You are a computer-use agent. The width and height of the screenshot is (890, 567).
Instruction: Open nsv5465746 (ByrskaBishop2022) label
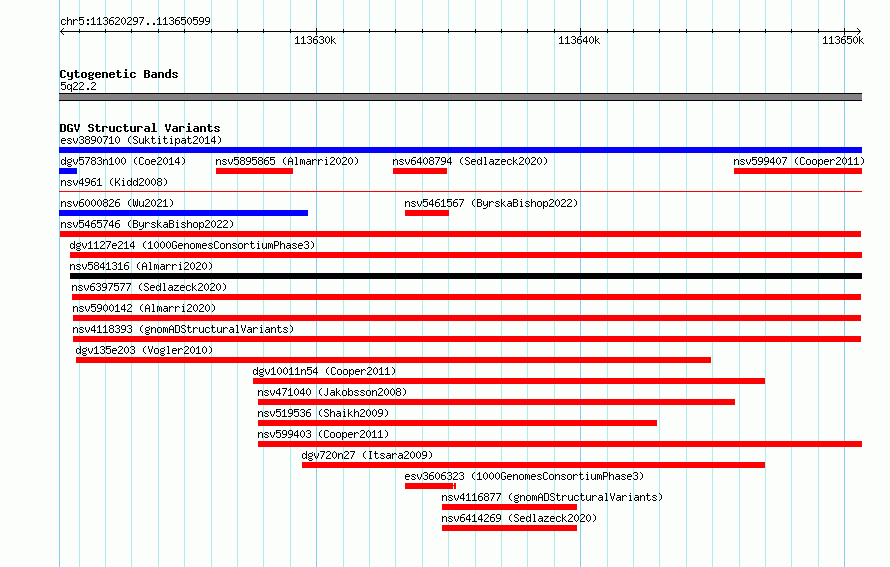click(147, 224)
